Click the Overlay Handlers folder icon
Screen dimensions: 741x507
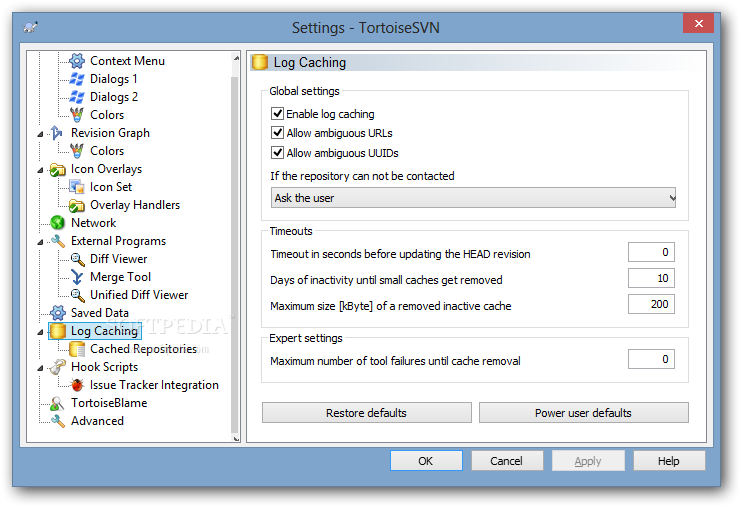coord(77,205)
